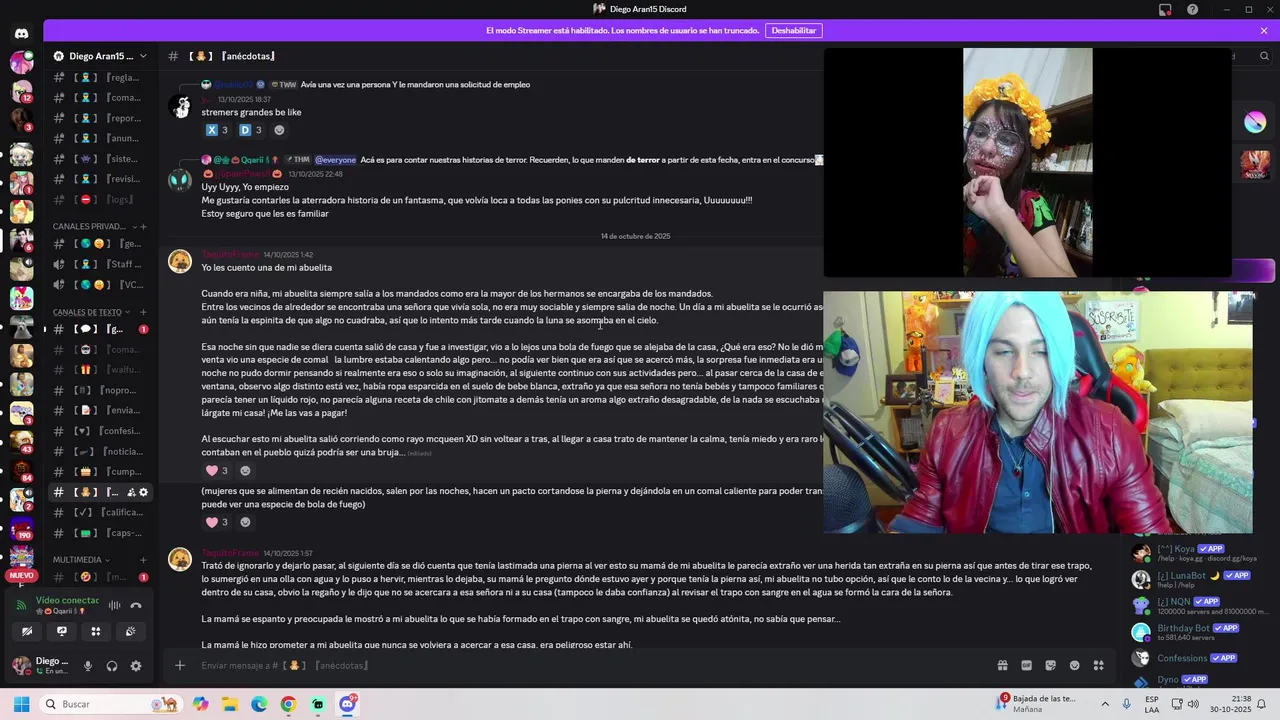Open weather widget Bajada de las temperaturas
Viewport: 1280px width, 720px height.
[x=1037, y=704]
